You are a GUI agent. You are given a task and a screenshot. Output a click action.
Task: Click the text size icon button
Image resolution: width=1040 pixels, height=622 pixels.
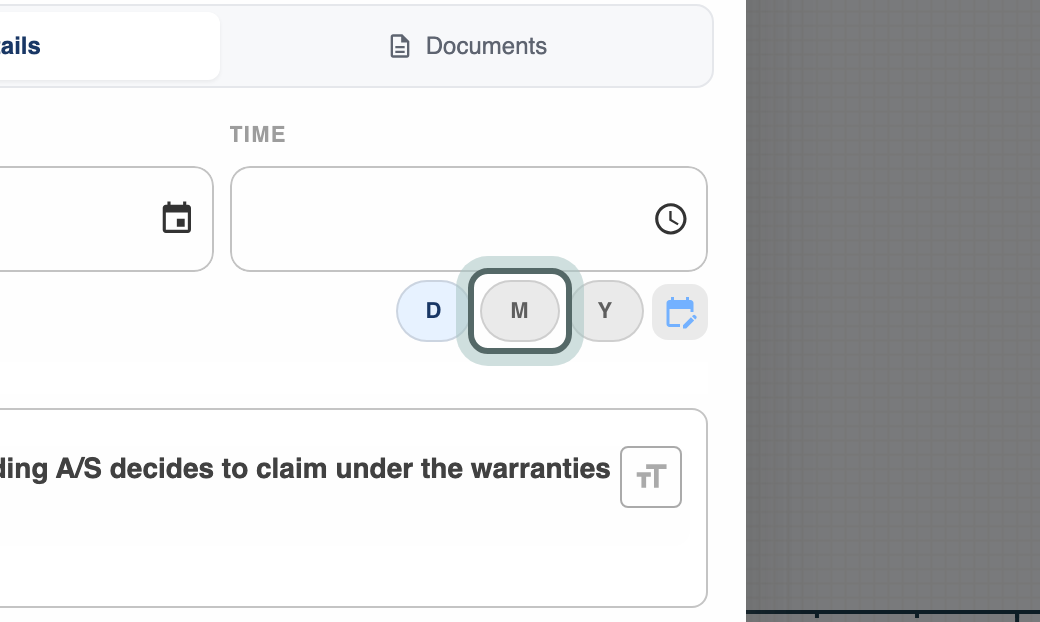[x=651, y=477]
